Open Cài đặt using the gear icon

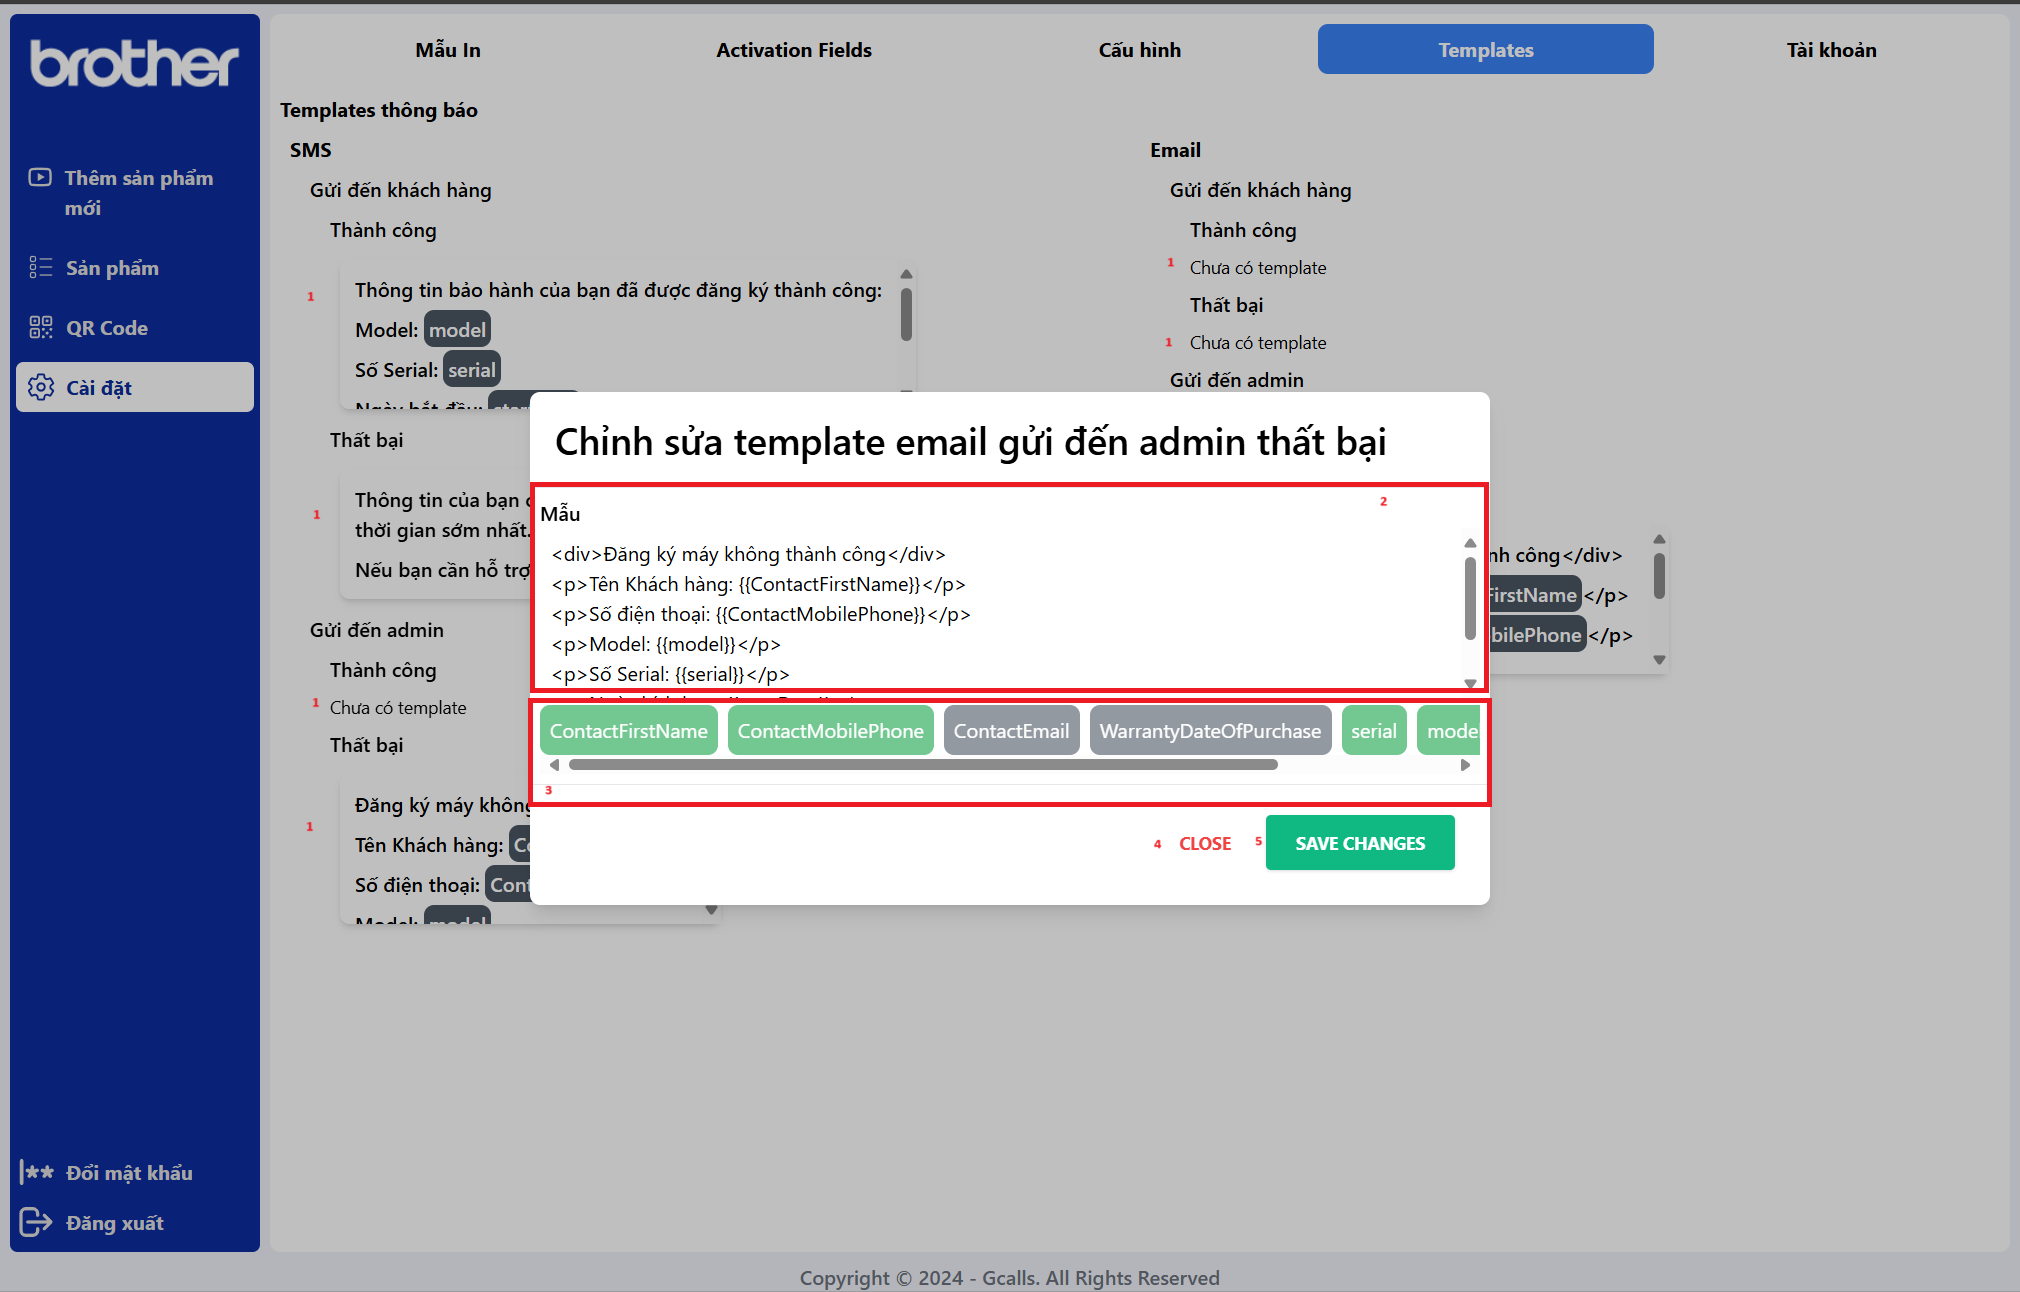click(x=42, y=387)
